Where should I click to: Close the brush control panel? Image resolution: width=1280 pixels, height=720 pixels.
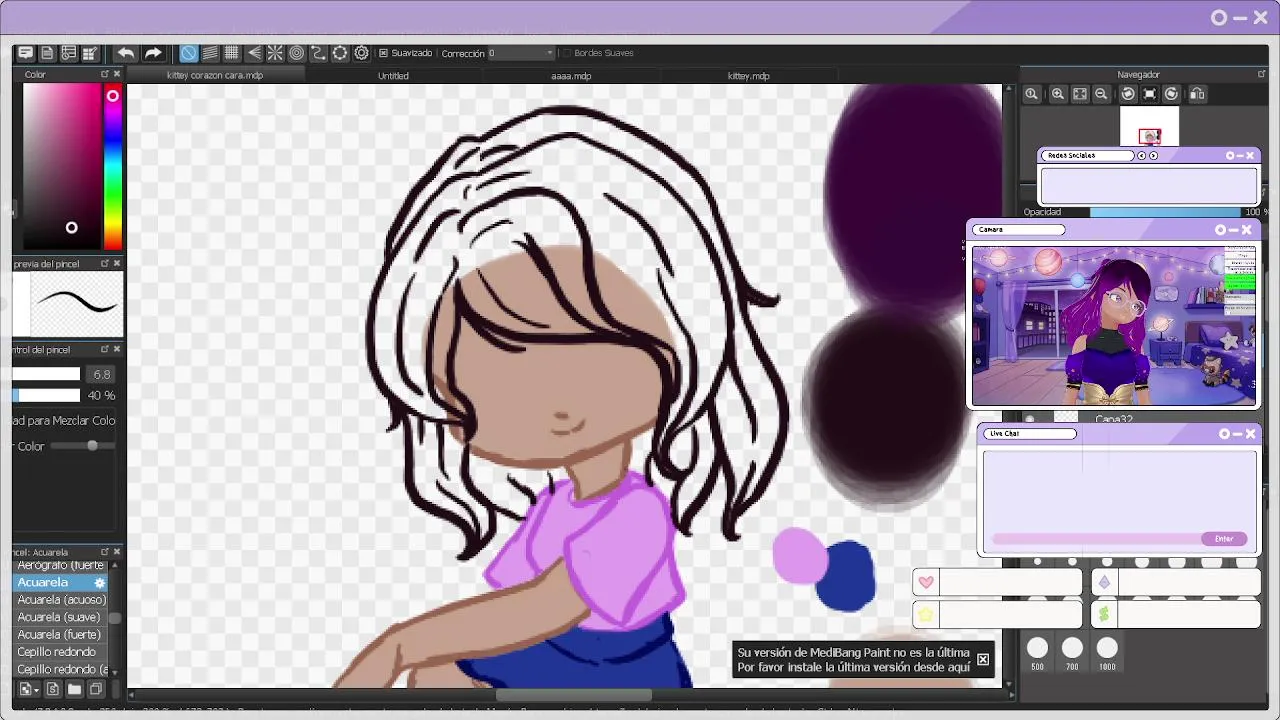117,349
